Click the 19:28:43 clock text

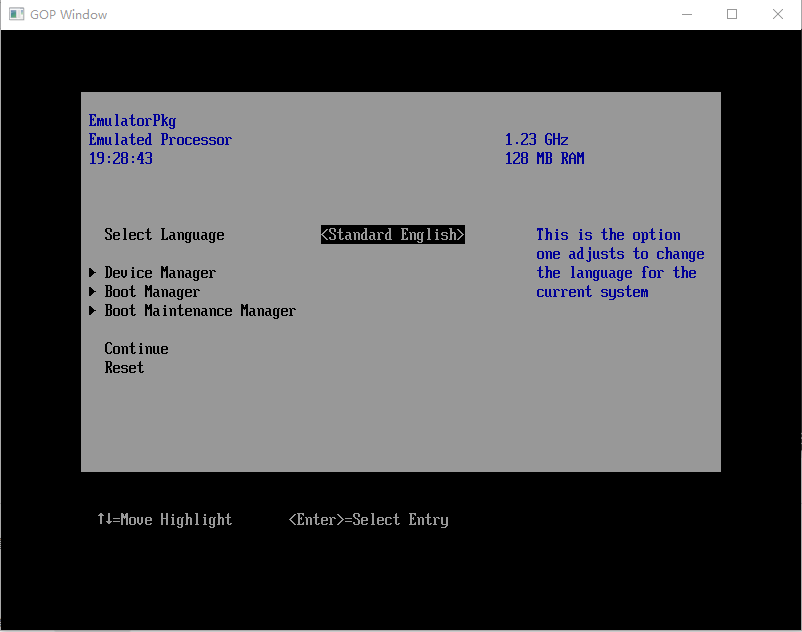[x=121, y=159]
